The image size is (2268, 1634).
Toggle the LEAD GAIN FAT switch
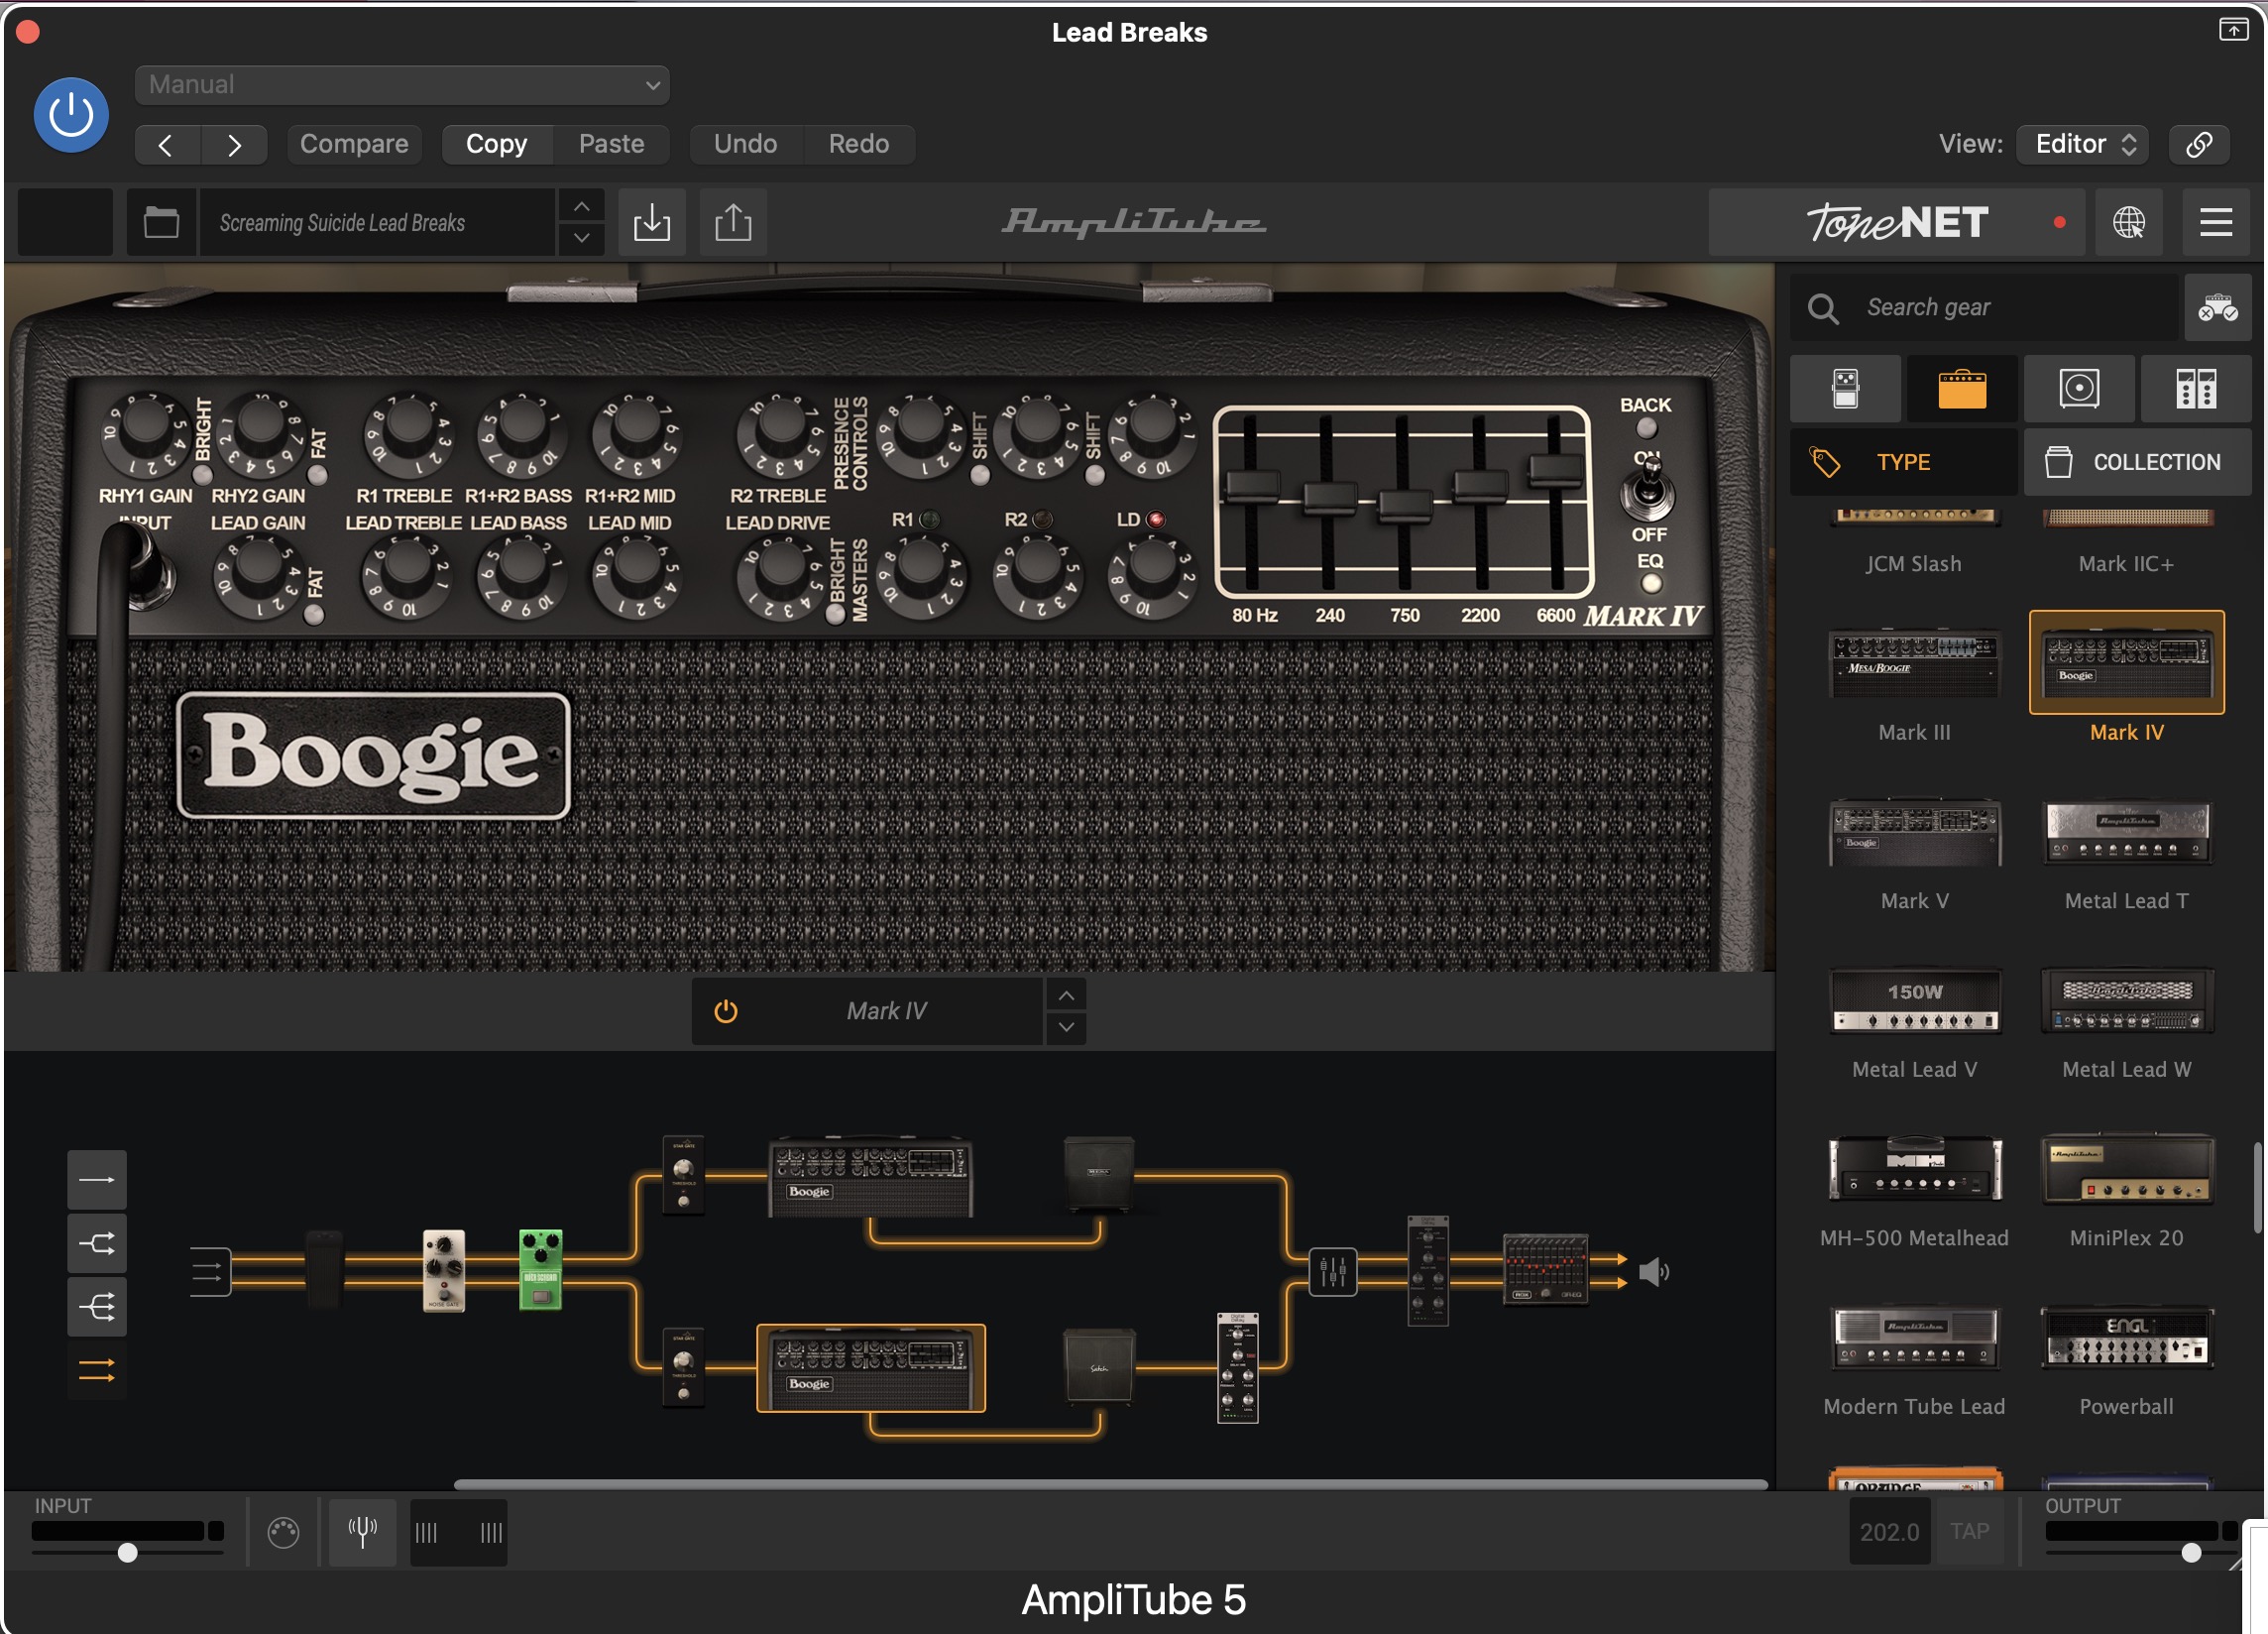(314, 615)
